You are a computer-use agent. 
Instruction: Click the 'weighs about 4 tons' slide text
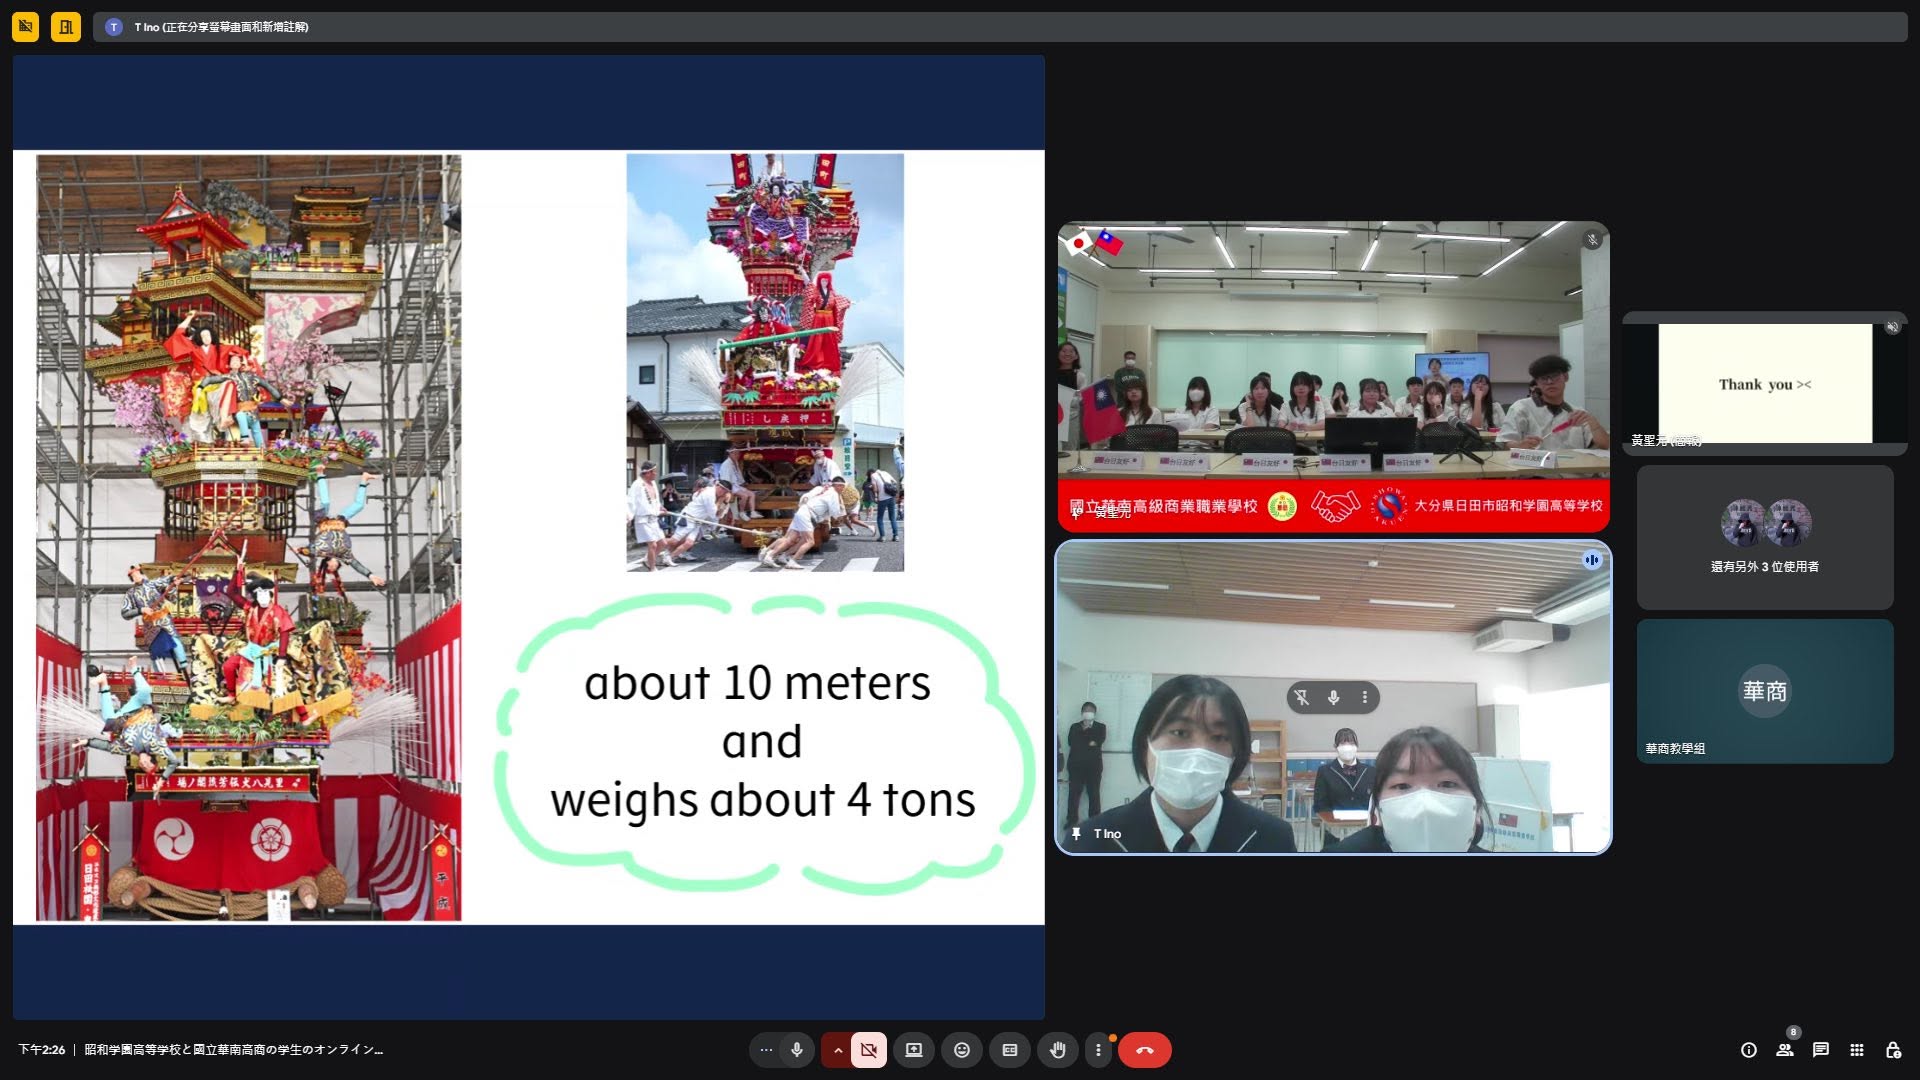(x=763, y=800)
